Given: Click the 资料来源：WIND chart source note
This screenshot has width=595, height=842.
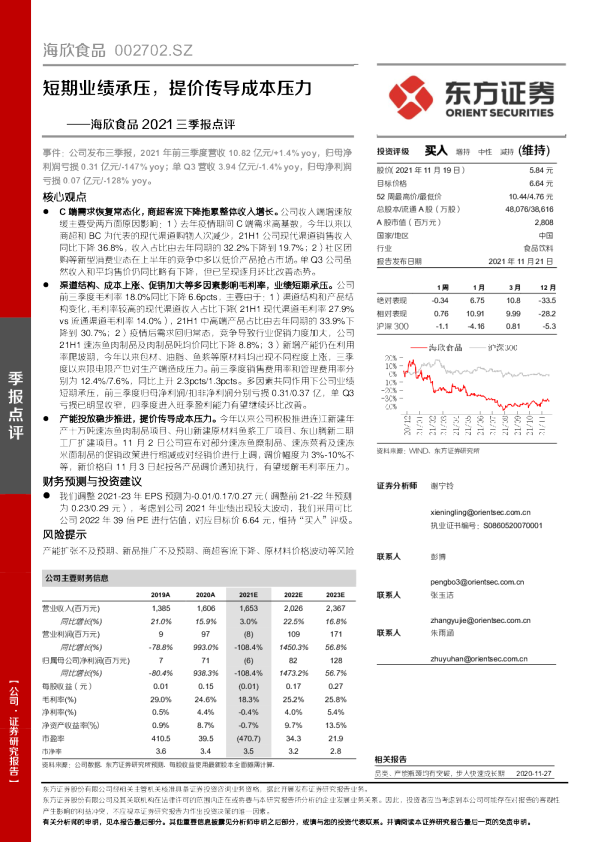Looking at the screenshot, I should pos(428,451).
